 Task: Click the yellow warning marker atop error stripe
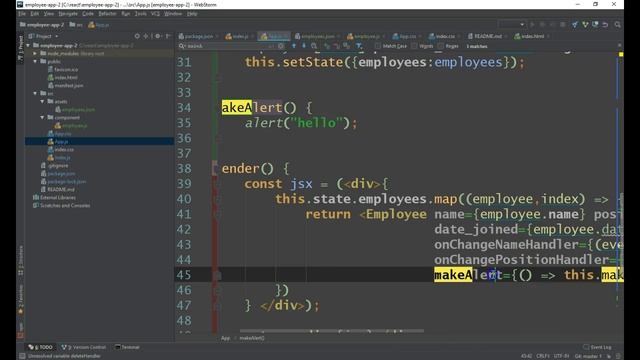pyautogui.click(x=620, y=54)
